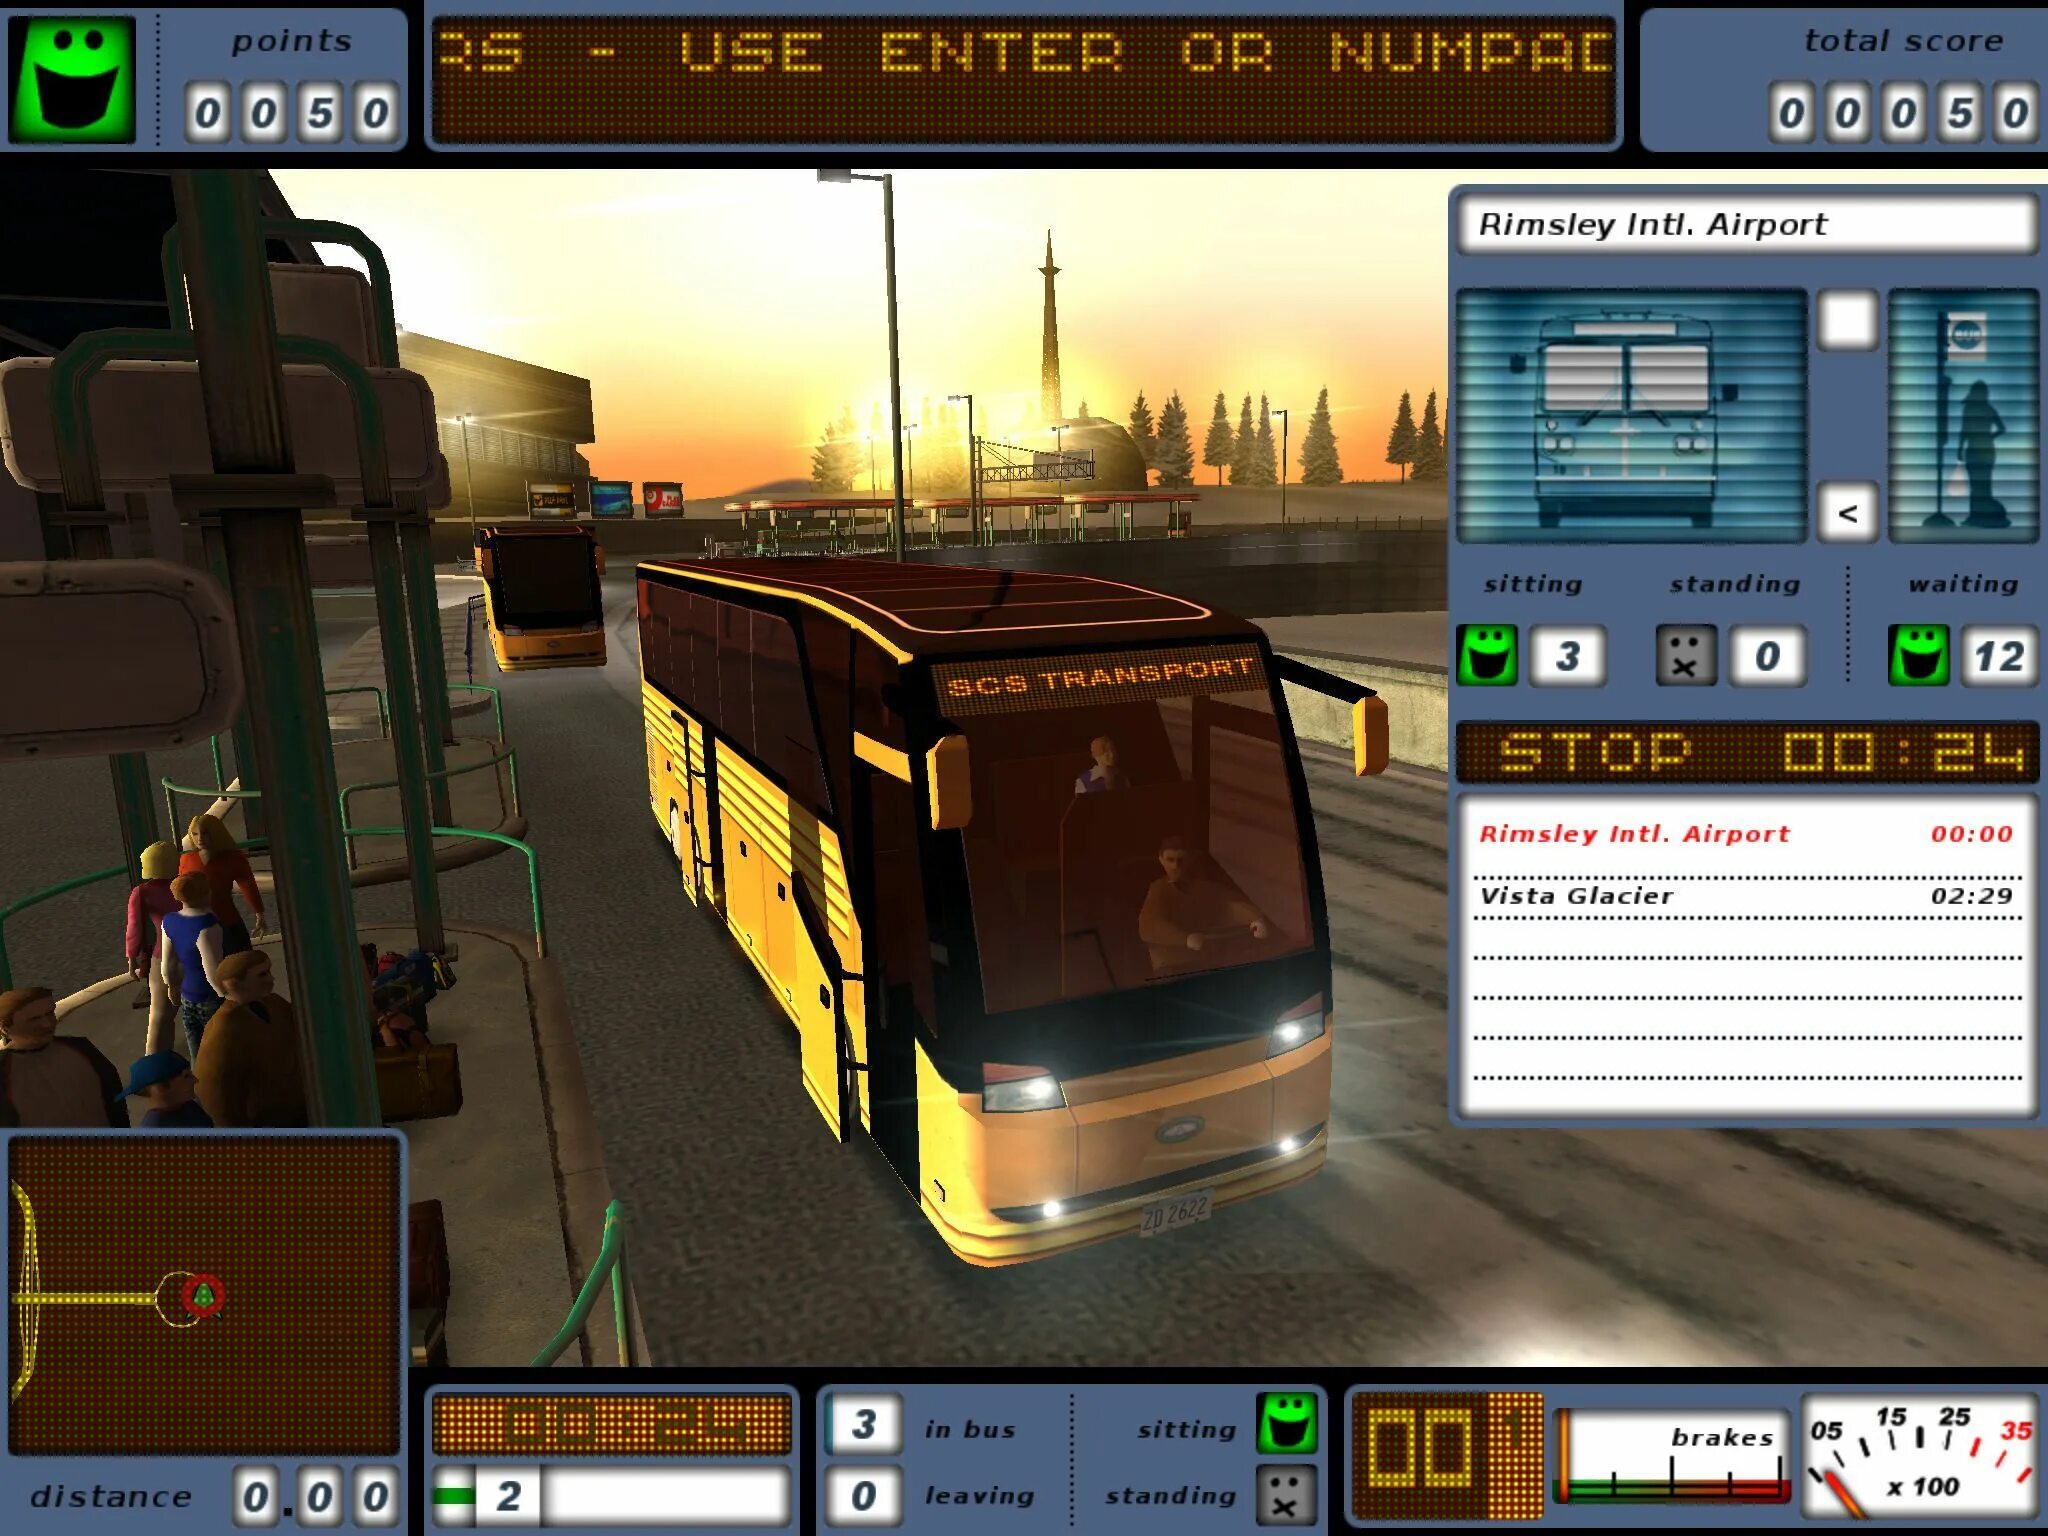
Task: Click the green waiting passengers smiley
Action: (1918, 656)
